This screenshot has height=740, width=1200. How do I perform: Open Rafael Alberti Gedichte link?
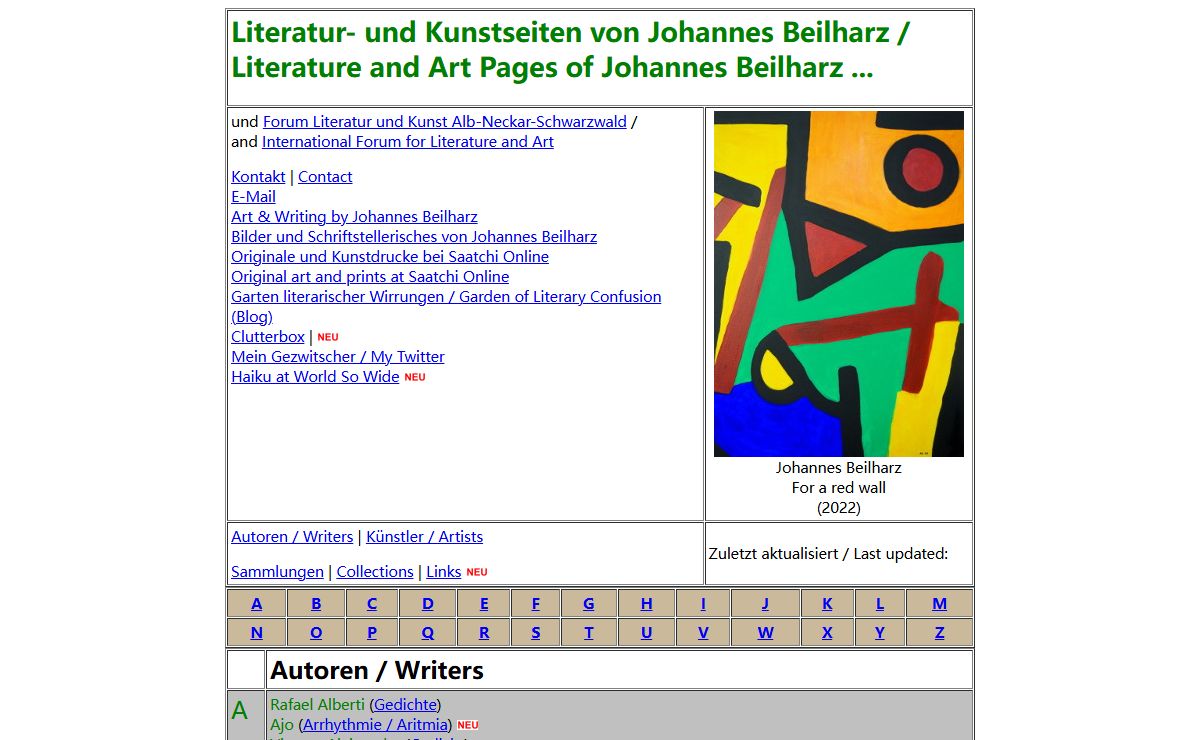tap(405, 705)
